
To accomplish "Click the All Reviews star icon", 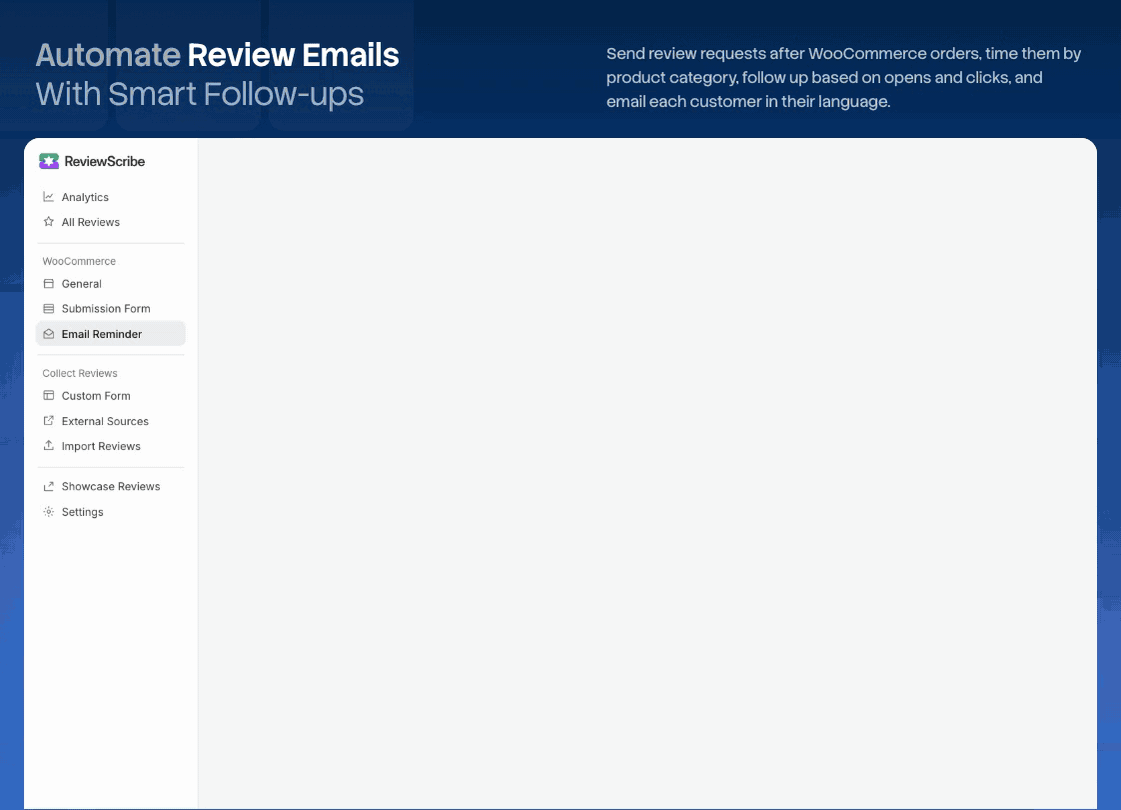I will pos(49,222).
